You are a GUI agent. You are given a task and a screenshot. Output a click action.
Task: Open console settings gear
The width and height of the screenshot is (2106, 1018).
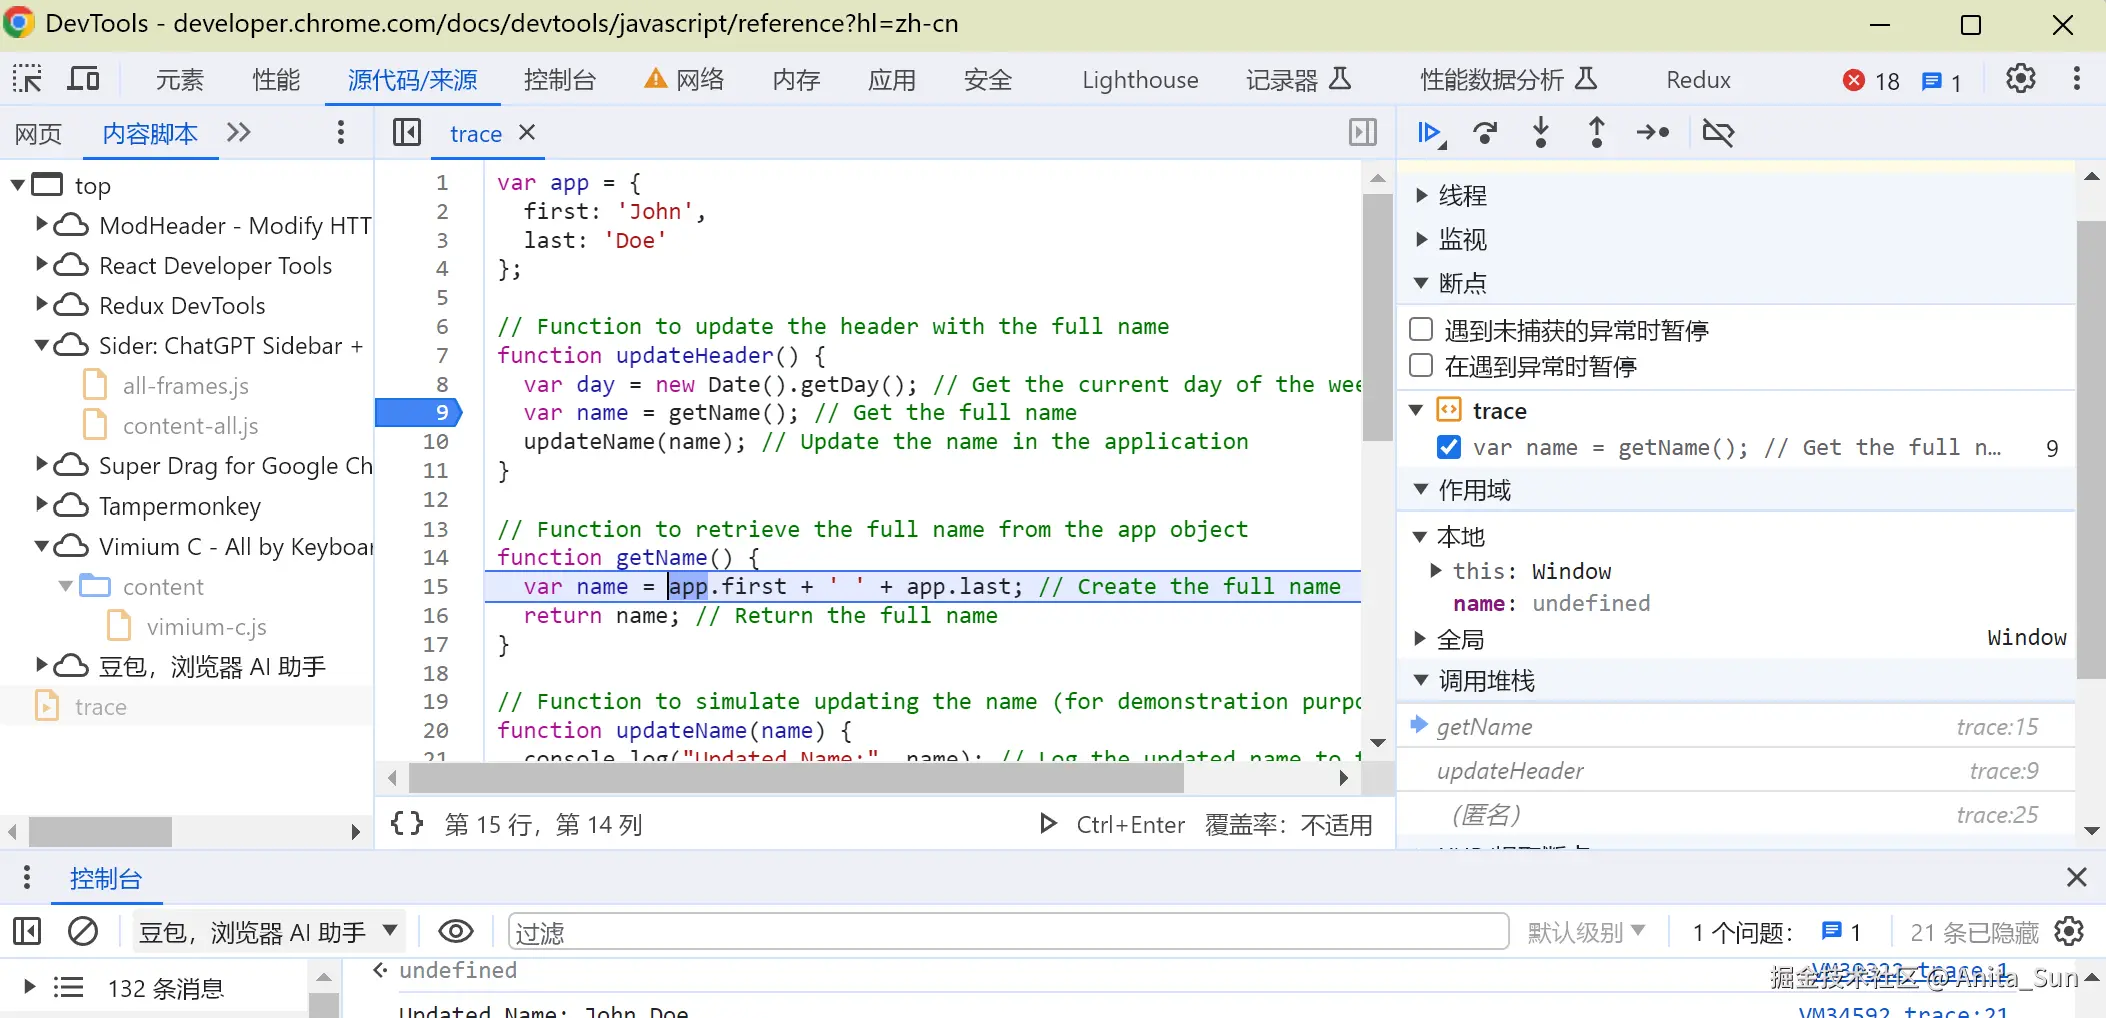click(2069, 932)
